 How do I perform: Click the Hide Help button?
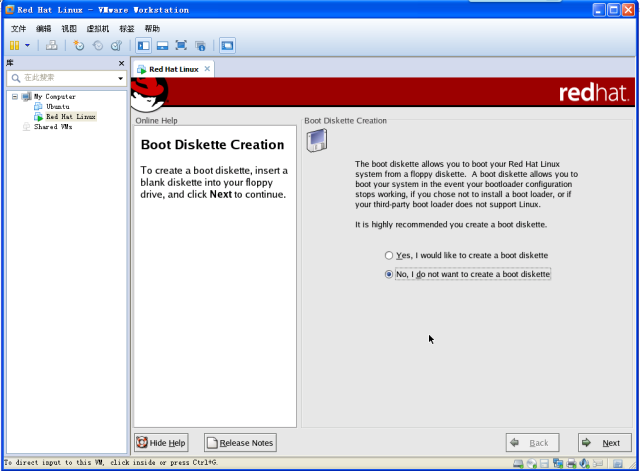[161, 443]
